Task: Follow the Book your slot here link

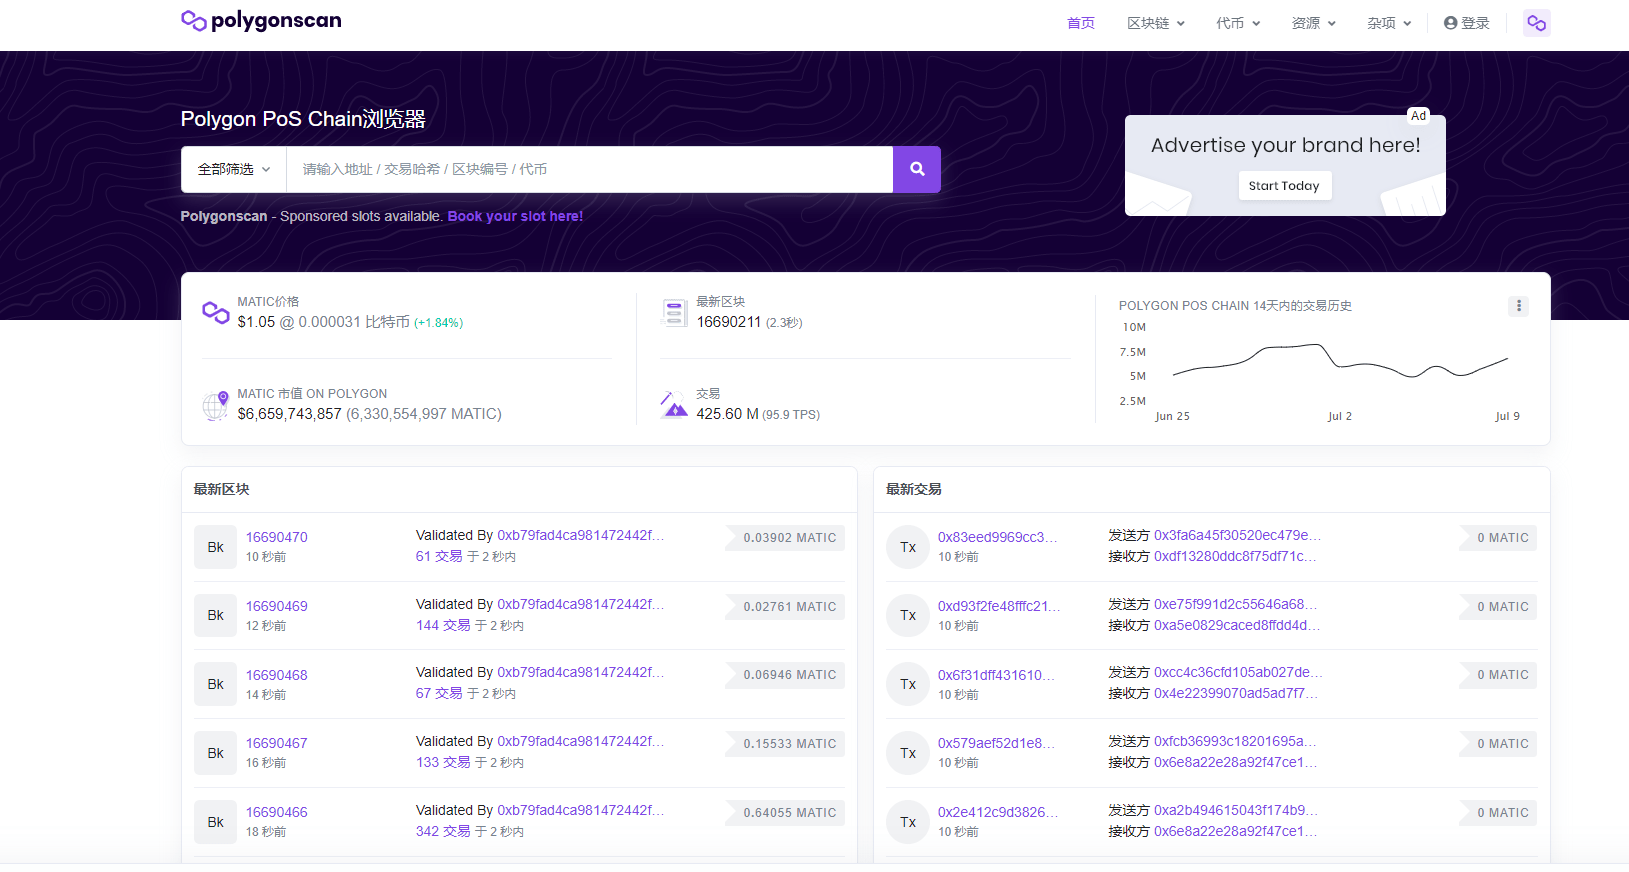Action: click(515, 216)
